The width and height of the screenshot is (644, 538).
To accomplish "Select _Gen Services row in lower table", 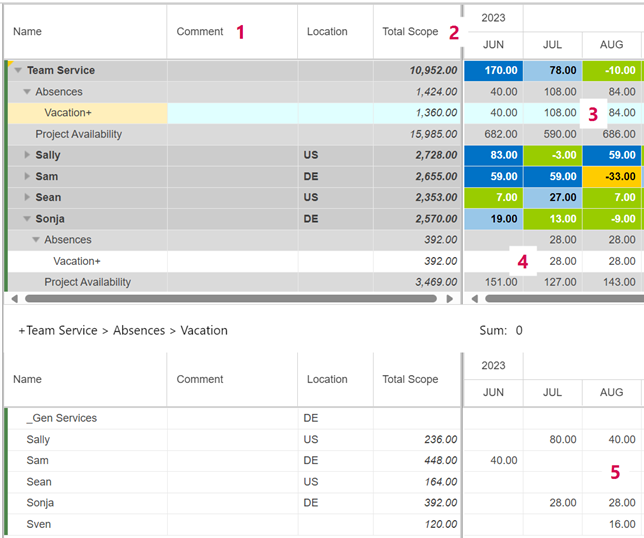I will click(x=61, y=418).
